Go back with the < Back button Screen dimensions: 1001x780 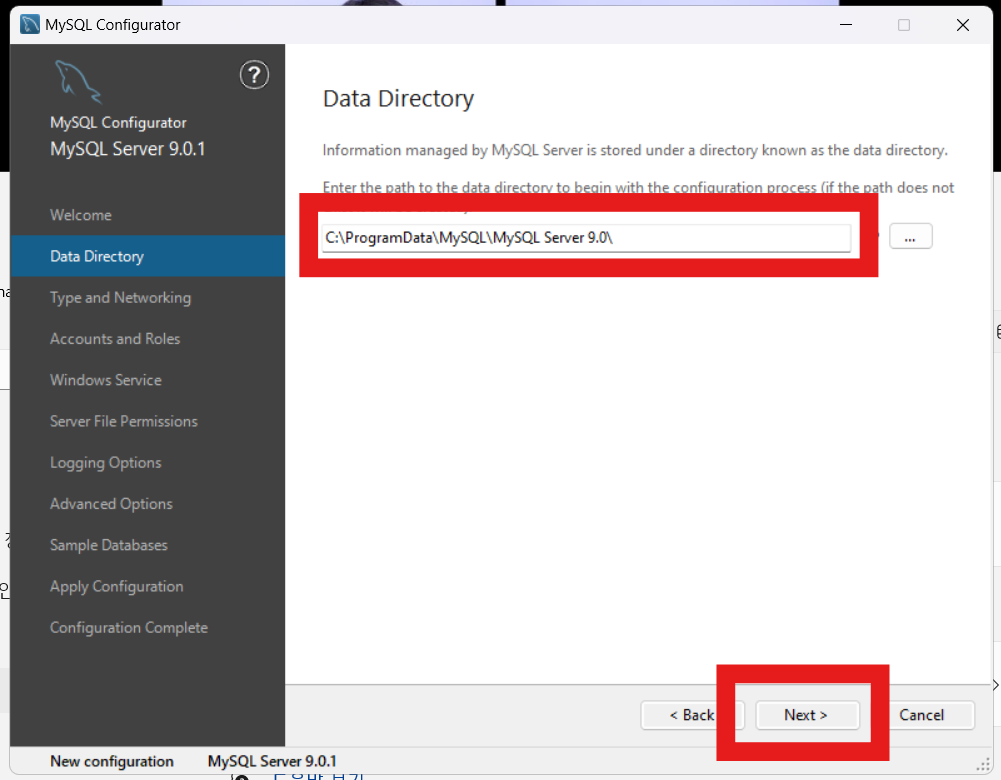[x=692, y=715]
